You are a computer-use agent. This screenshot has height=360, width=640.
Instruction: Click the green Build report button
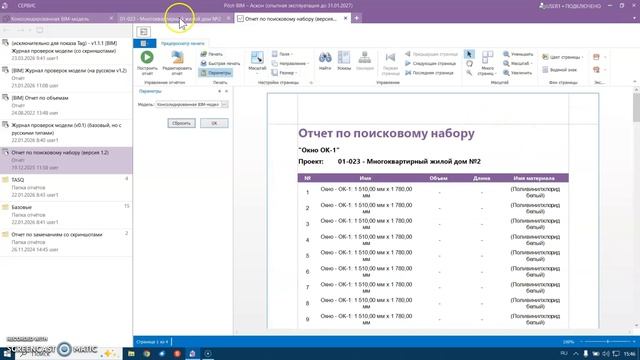tap(147, 62)
